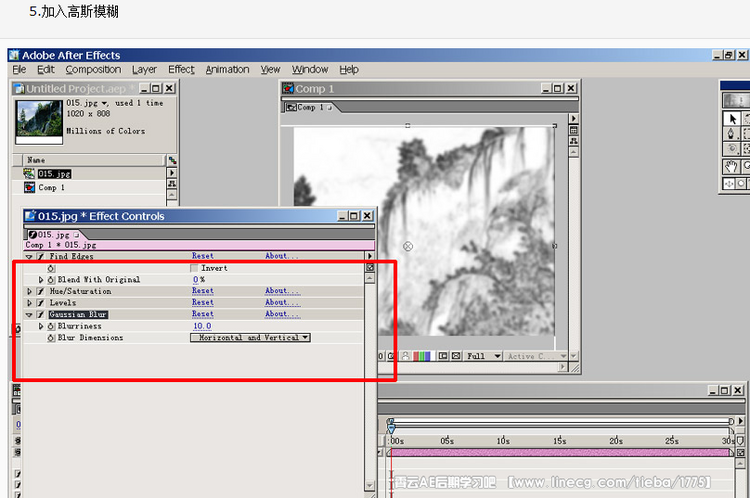Open the Effect menu
The image size is (750, 498).
(x=181, y=69)
